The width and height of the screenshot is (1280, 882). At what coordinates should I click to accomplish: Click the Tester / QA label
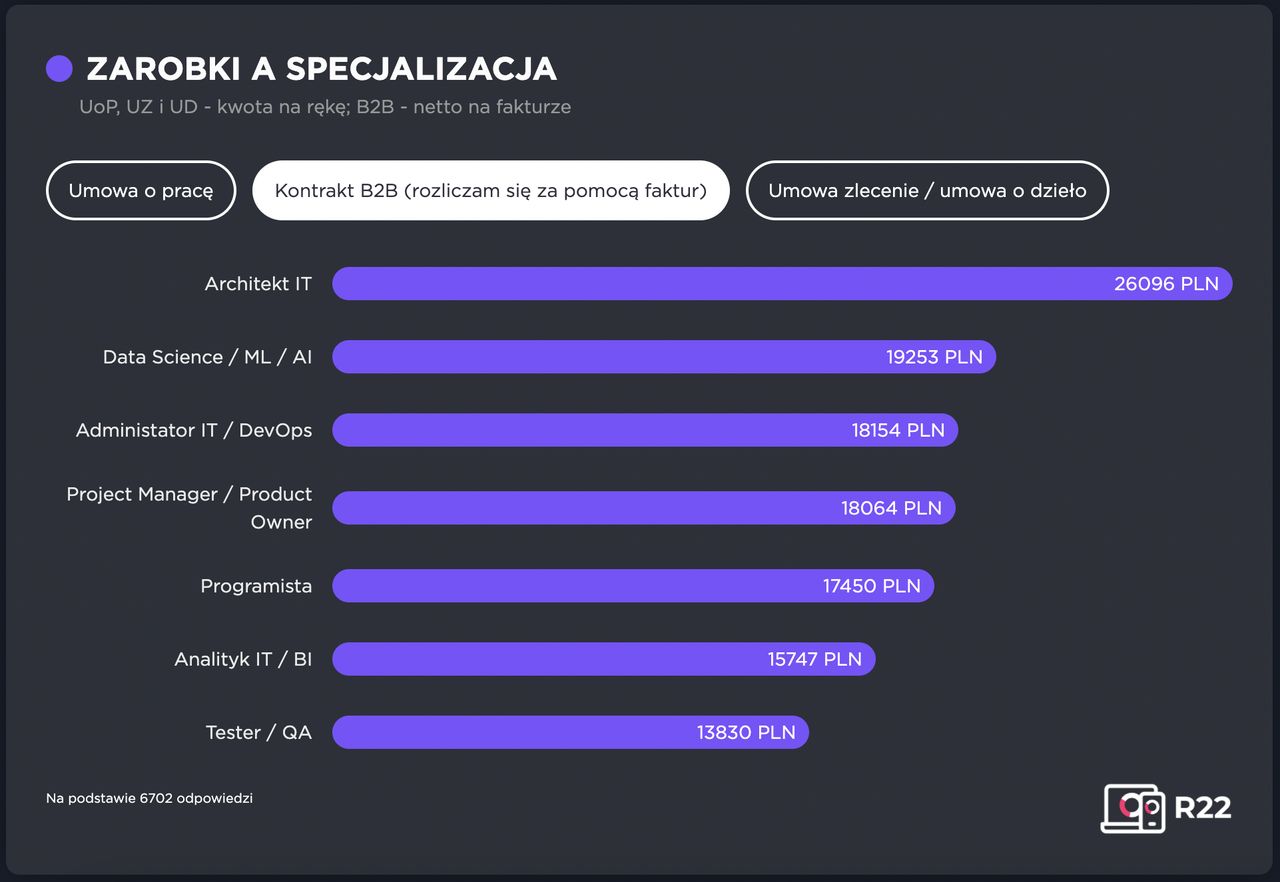pos(258,732)
